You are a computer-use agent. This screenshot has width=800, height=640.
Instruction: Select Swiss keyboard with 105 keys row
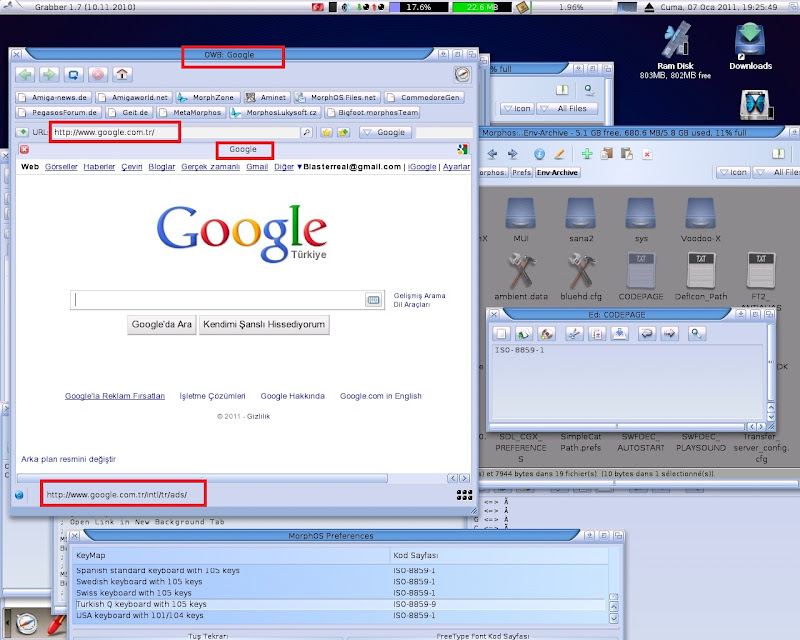(340, 593)
